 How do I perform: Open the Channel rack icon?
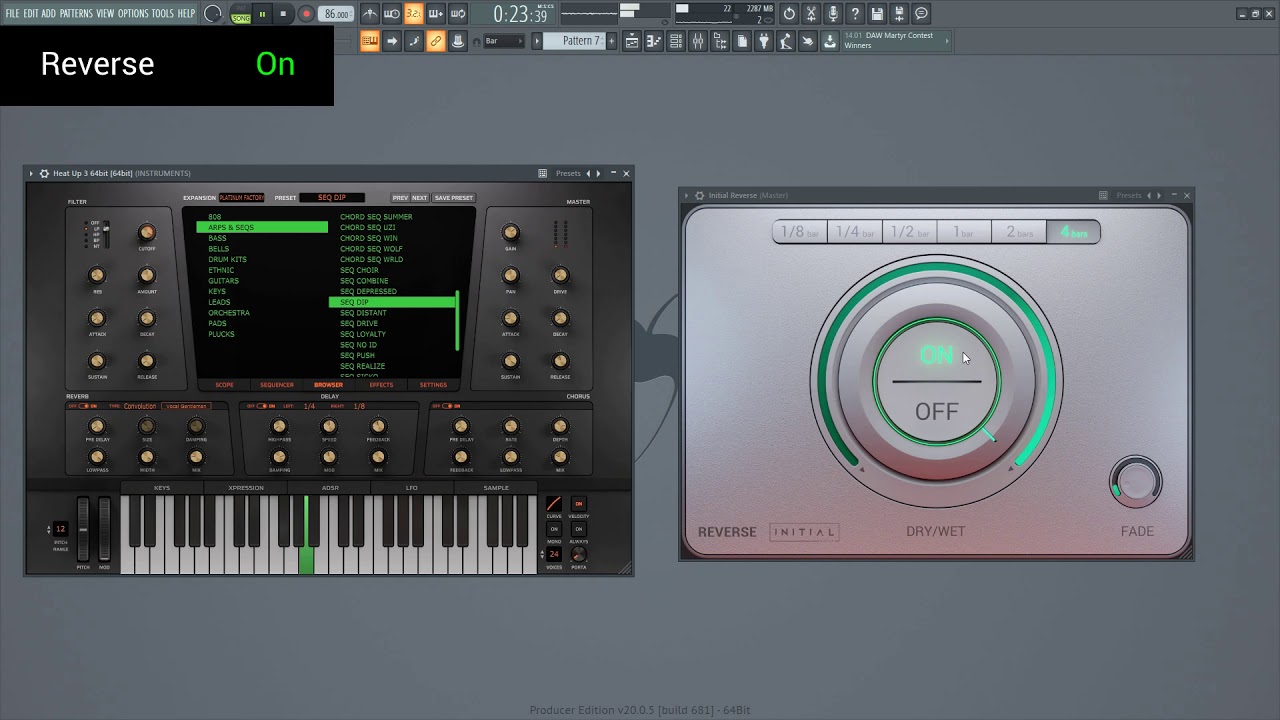(x=676, y=41)
